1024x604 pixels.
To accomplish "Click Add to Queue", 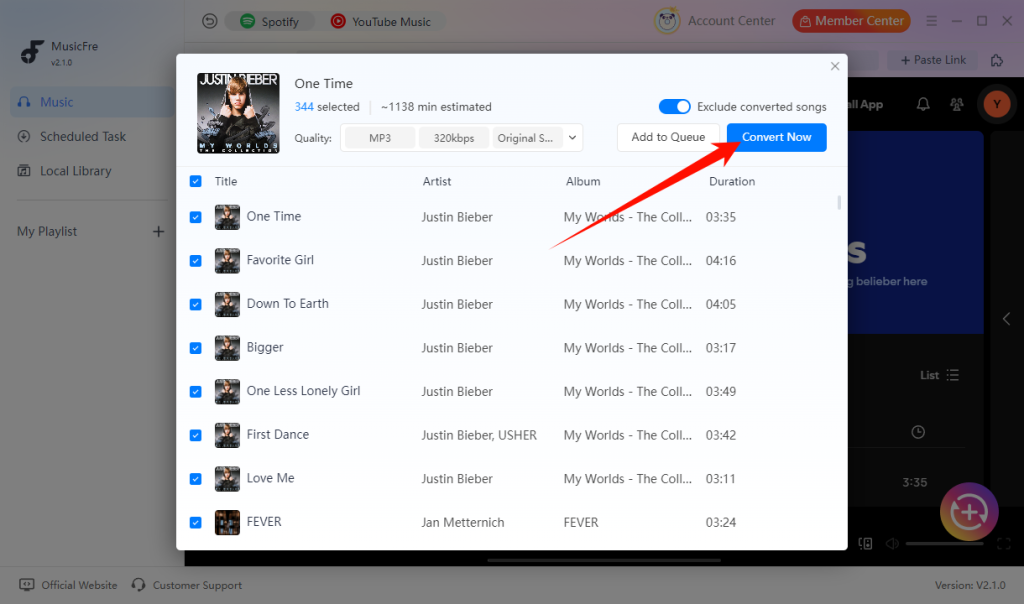I will click(x=668, y=137).
